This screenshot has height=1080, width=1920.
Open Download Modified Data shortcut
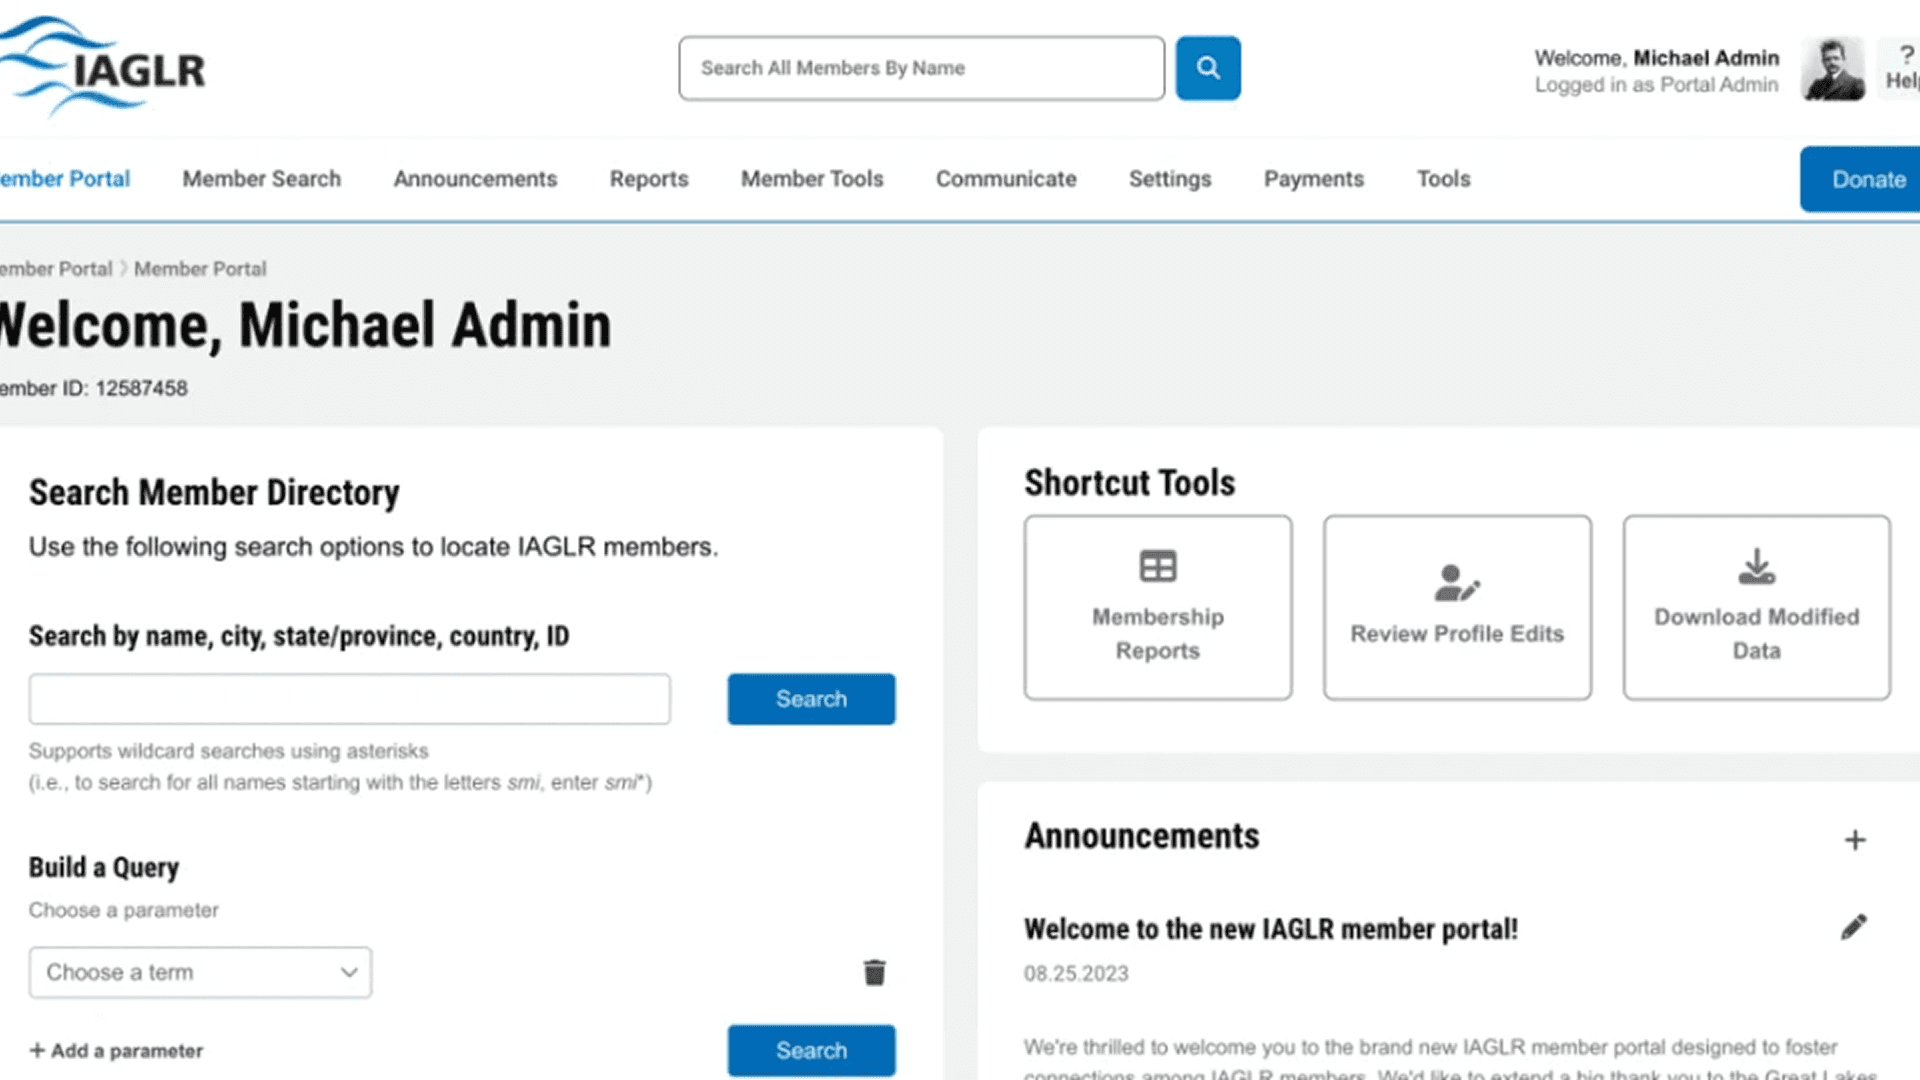point(1755,607)
